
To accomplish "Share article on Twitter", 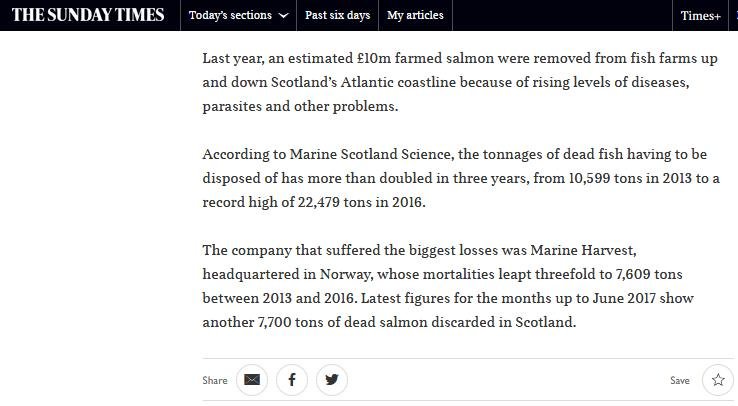I will (x=332, y=380).
